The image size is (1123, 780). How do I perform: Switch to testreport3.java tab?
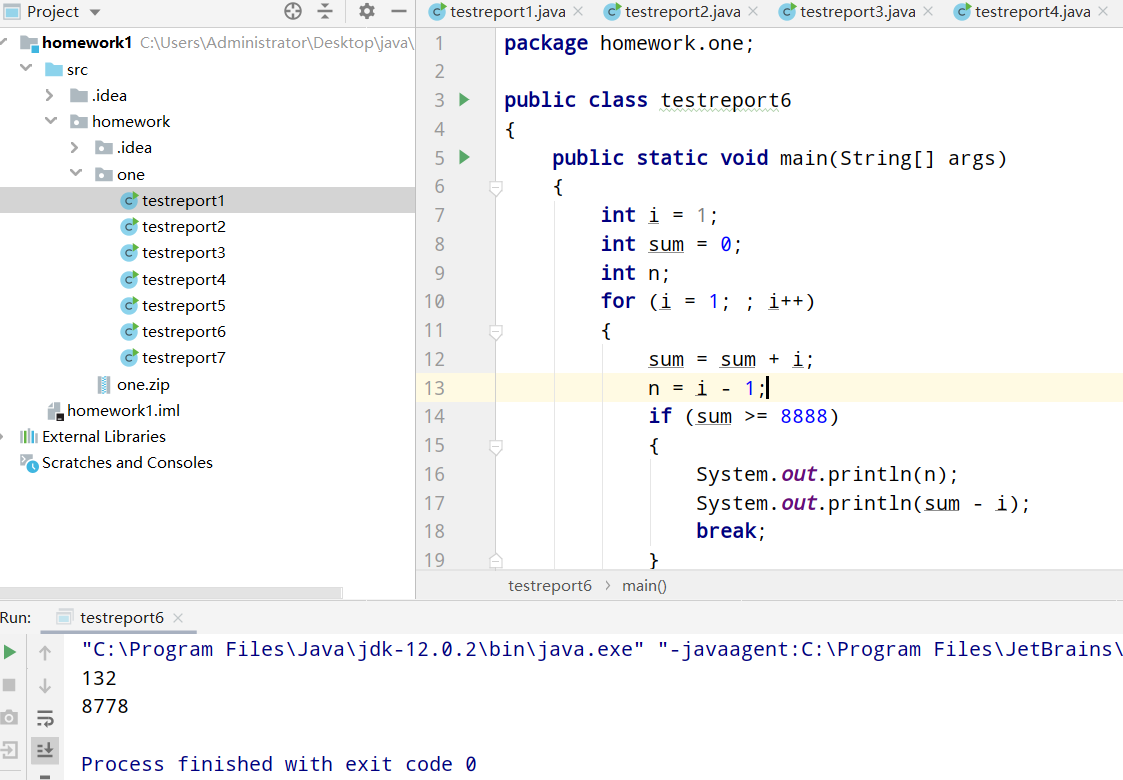[857, 12]
